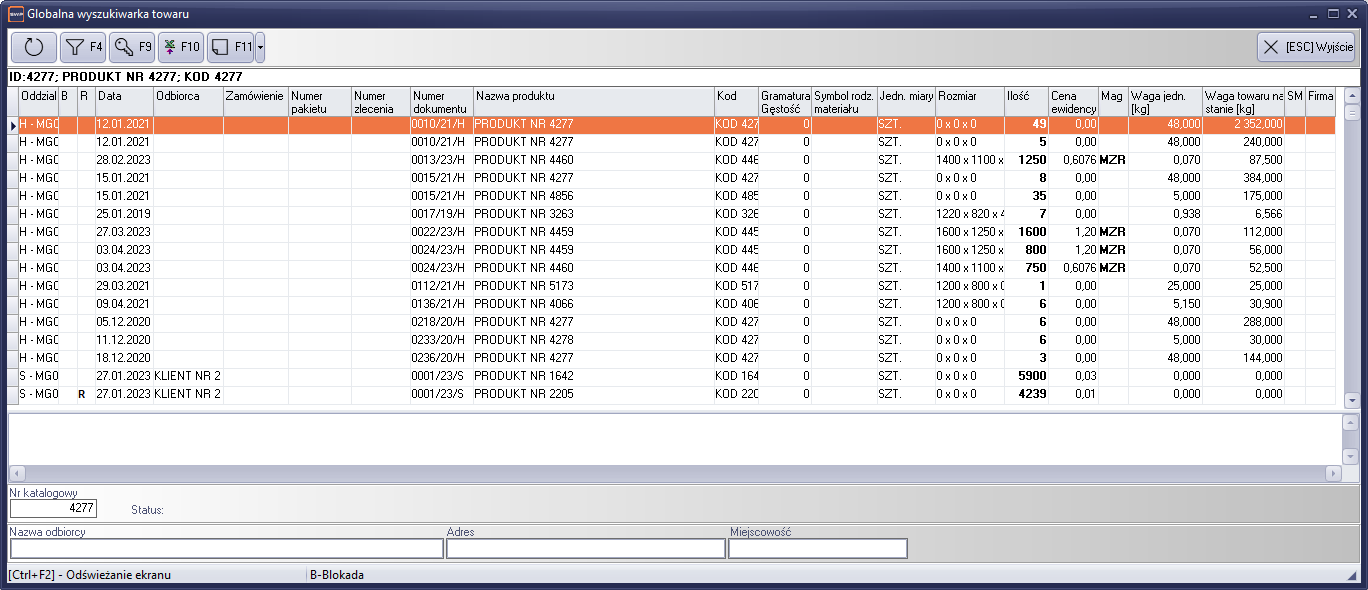Image resolution: width=1368 pixels, height=590 pixels.
Task: Click the Nazwa odbiorcy text field
Action: 226,548
